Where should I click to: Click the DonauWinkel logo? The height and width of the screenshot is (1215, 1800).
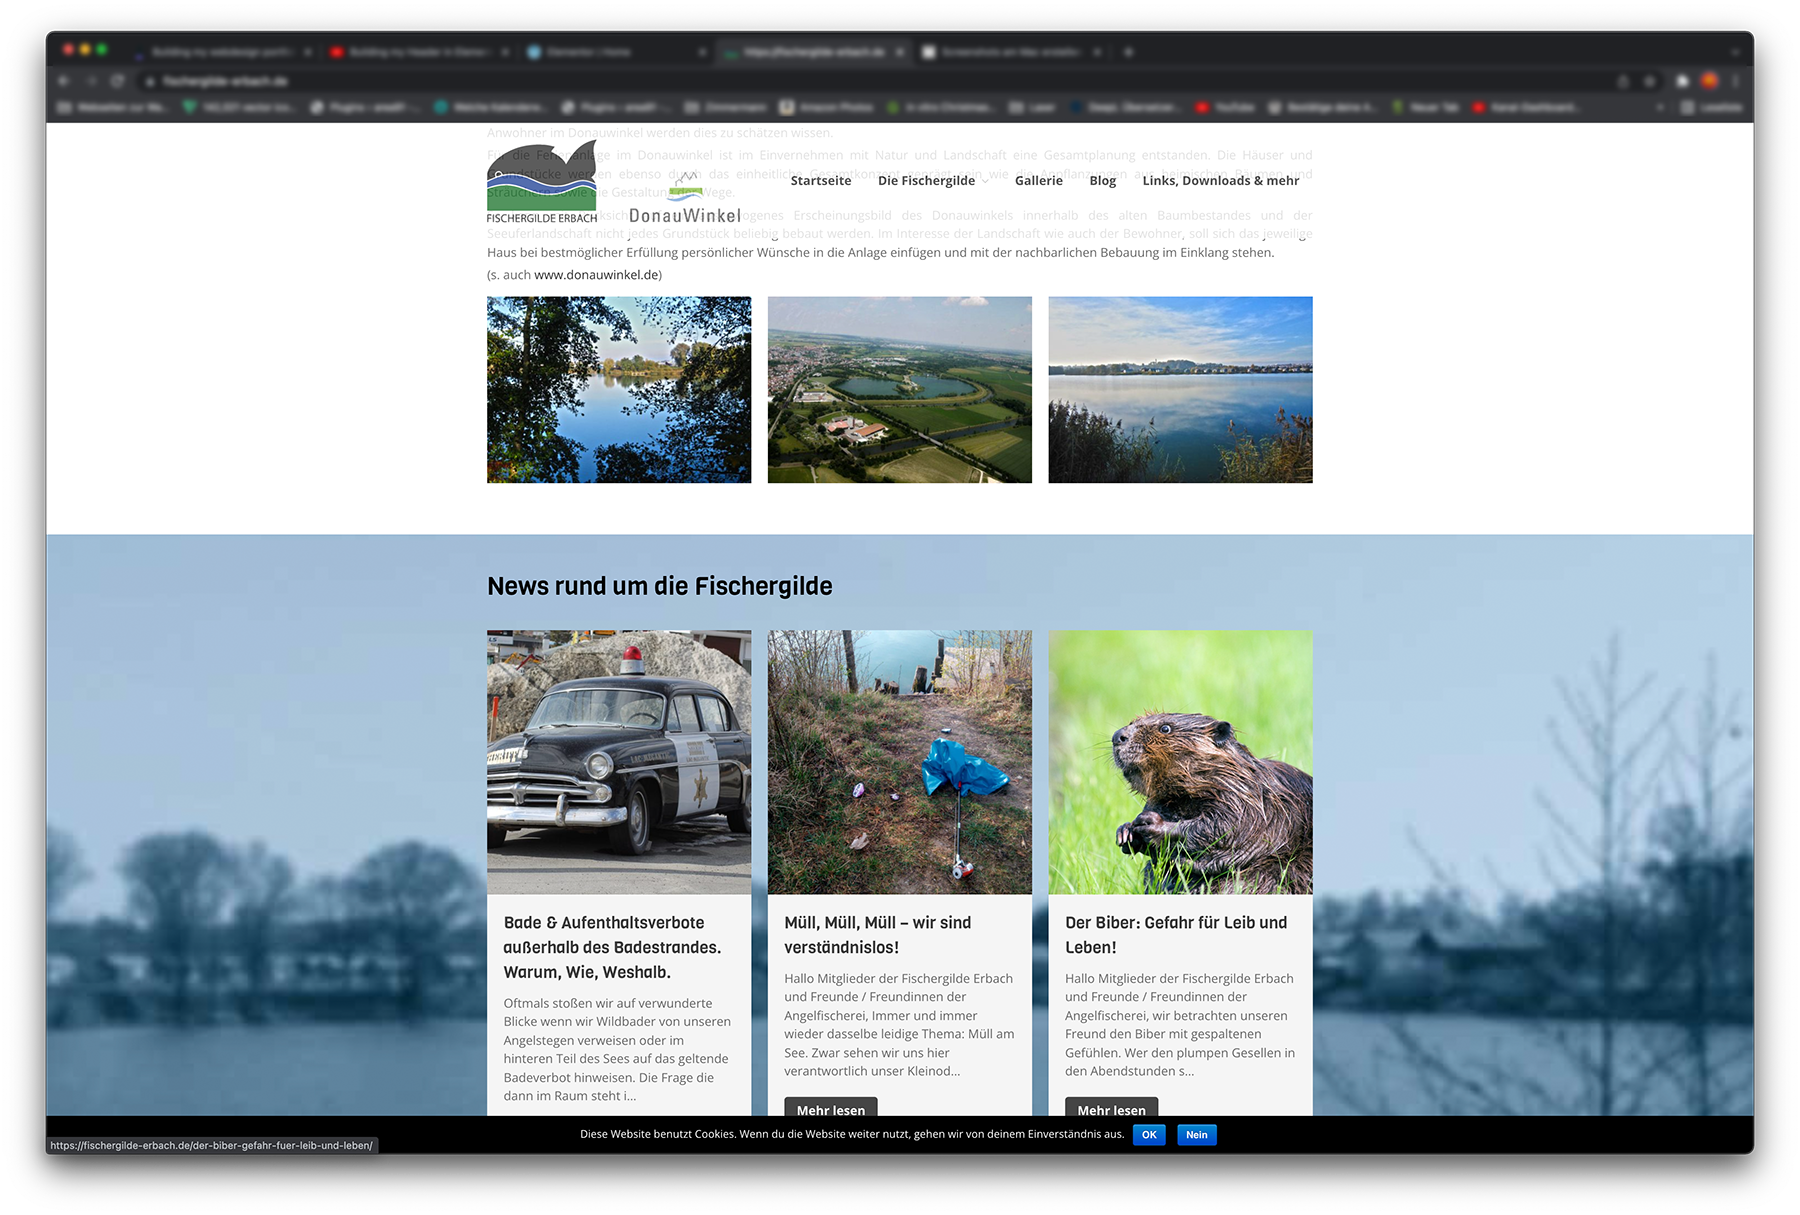coord(685,198)
